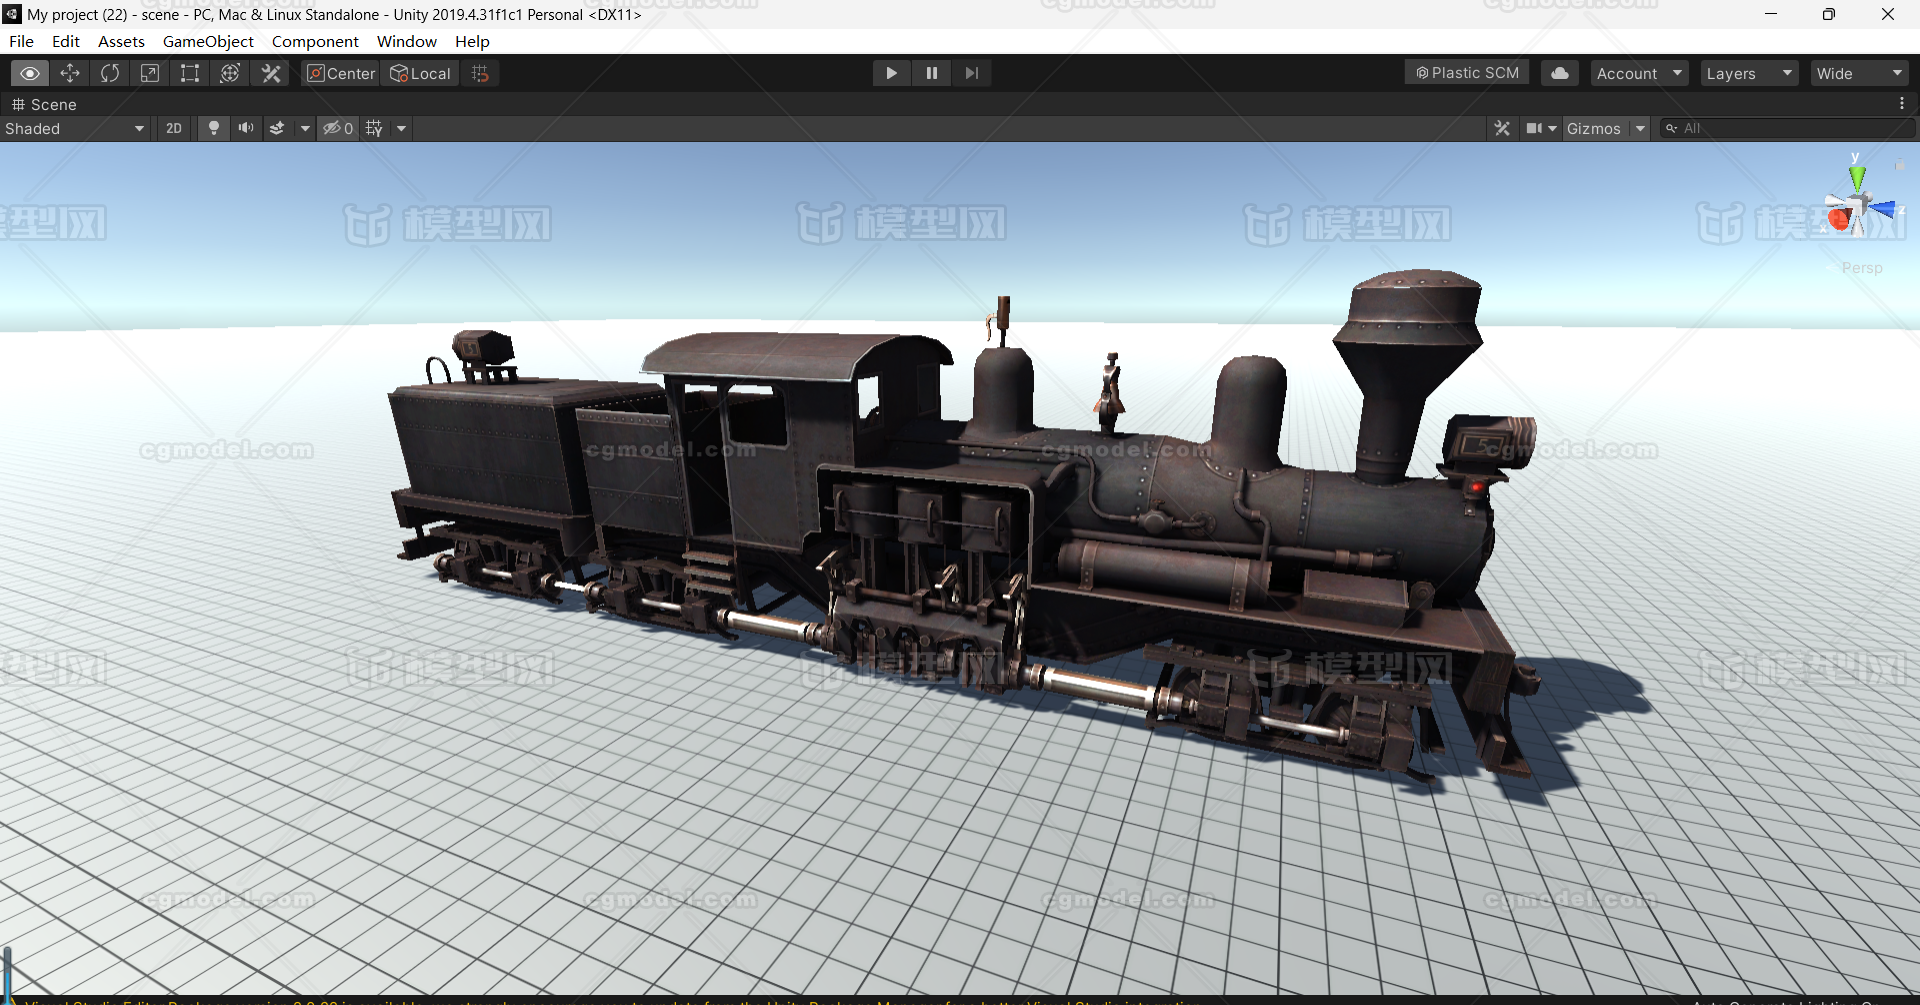The image size is (1920, 1005).
Task: Open the Available Custom Editor Tools menu
Action: tap(270, 72)
